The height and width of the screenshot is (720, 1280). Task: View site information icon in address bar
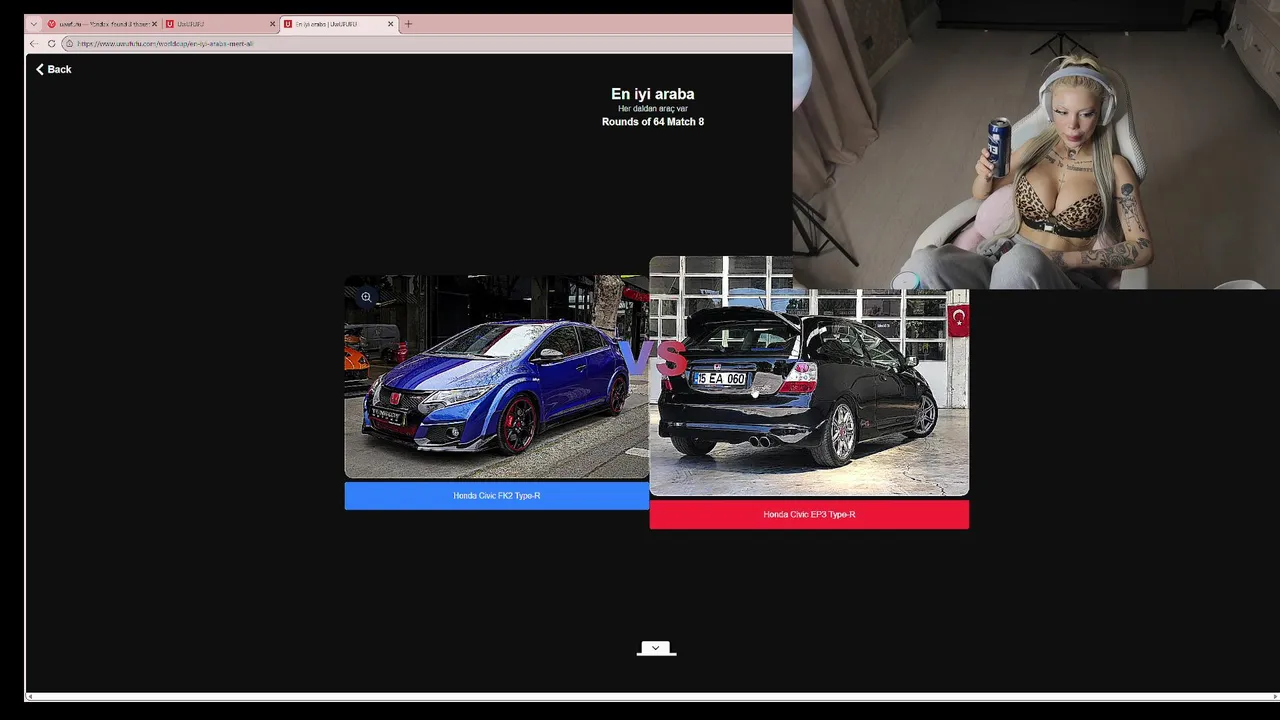pyautogui.click(x=69, y=44)
